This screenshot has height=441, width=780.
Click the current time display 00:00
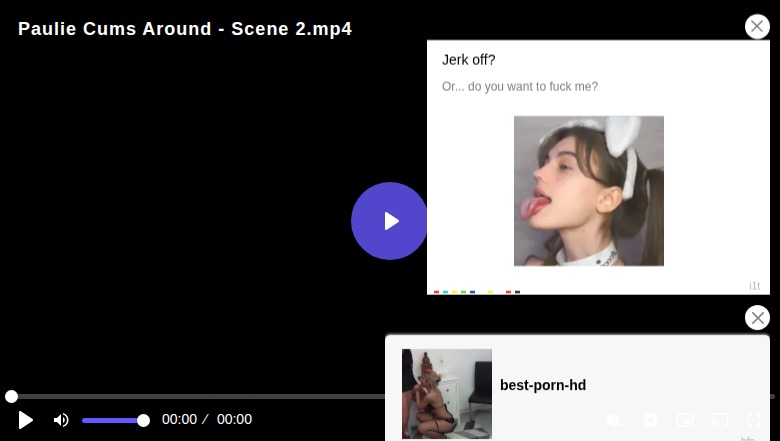point(180,420)
